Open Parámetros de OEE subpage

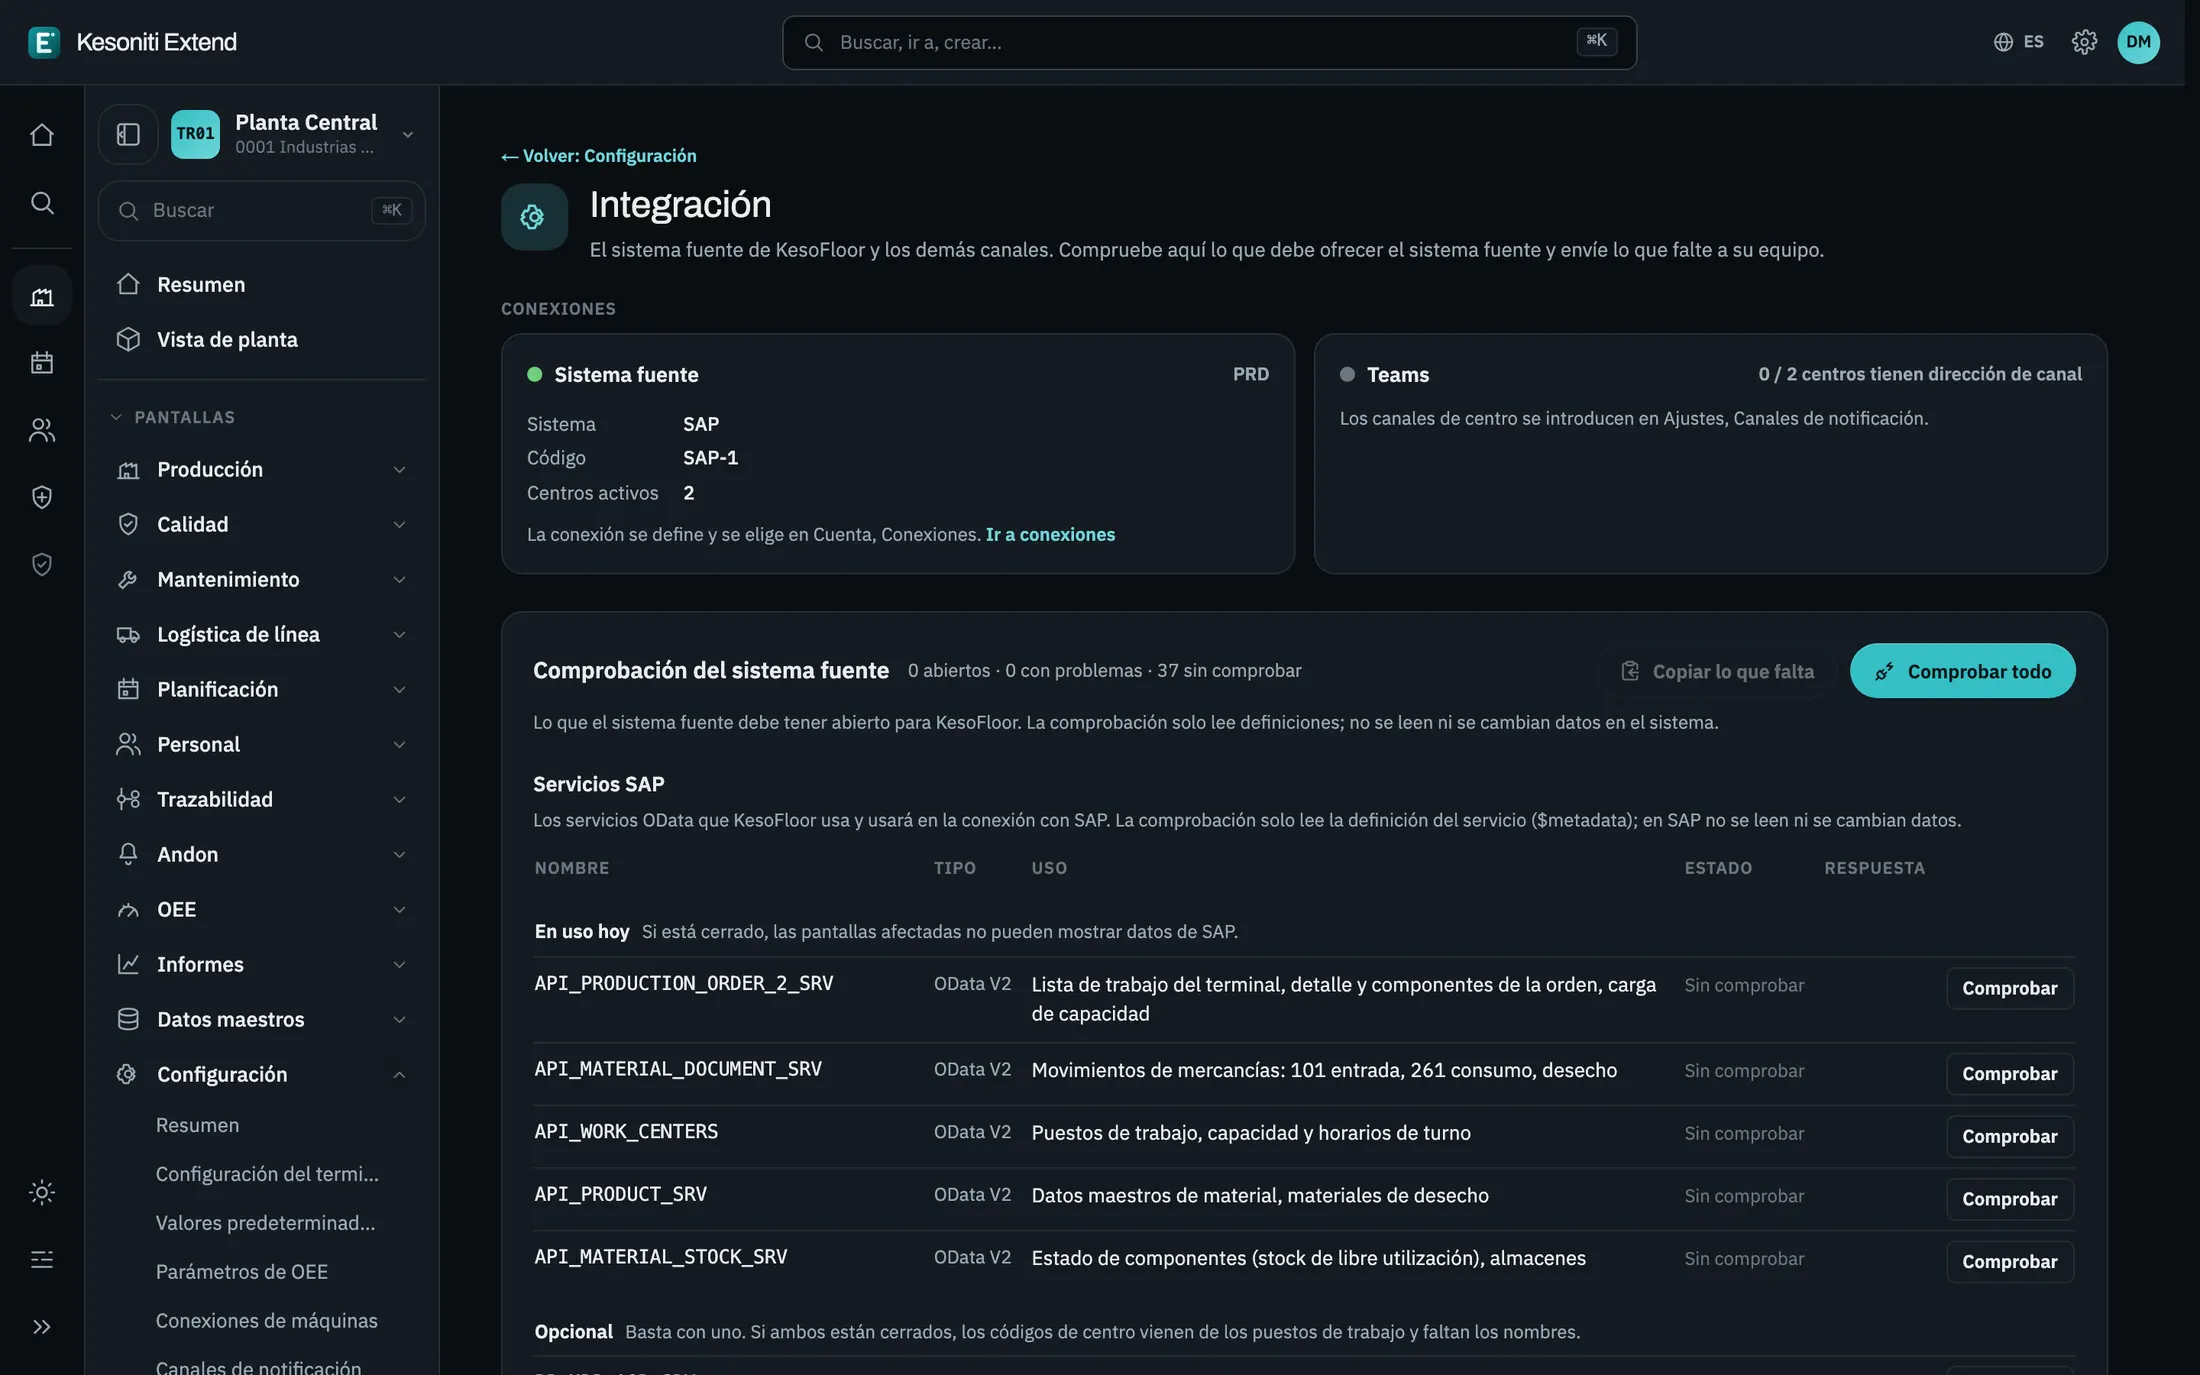point(241,1272)
